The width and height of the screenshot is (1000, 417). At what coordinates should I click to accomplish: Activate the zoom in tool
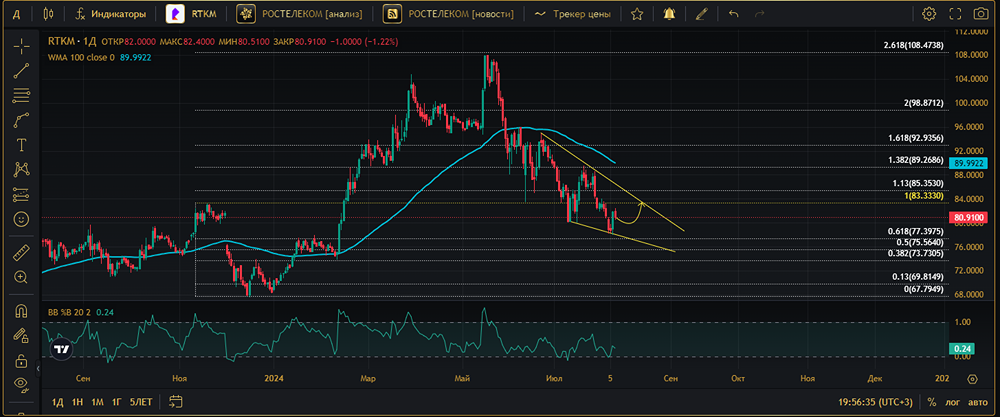(21, 277)
